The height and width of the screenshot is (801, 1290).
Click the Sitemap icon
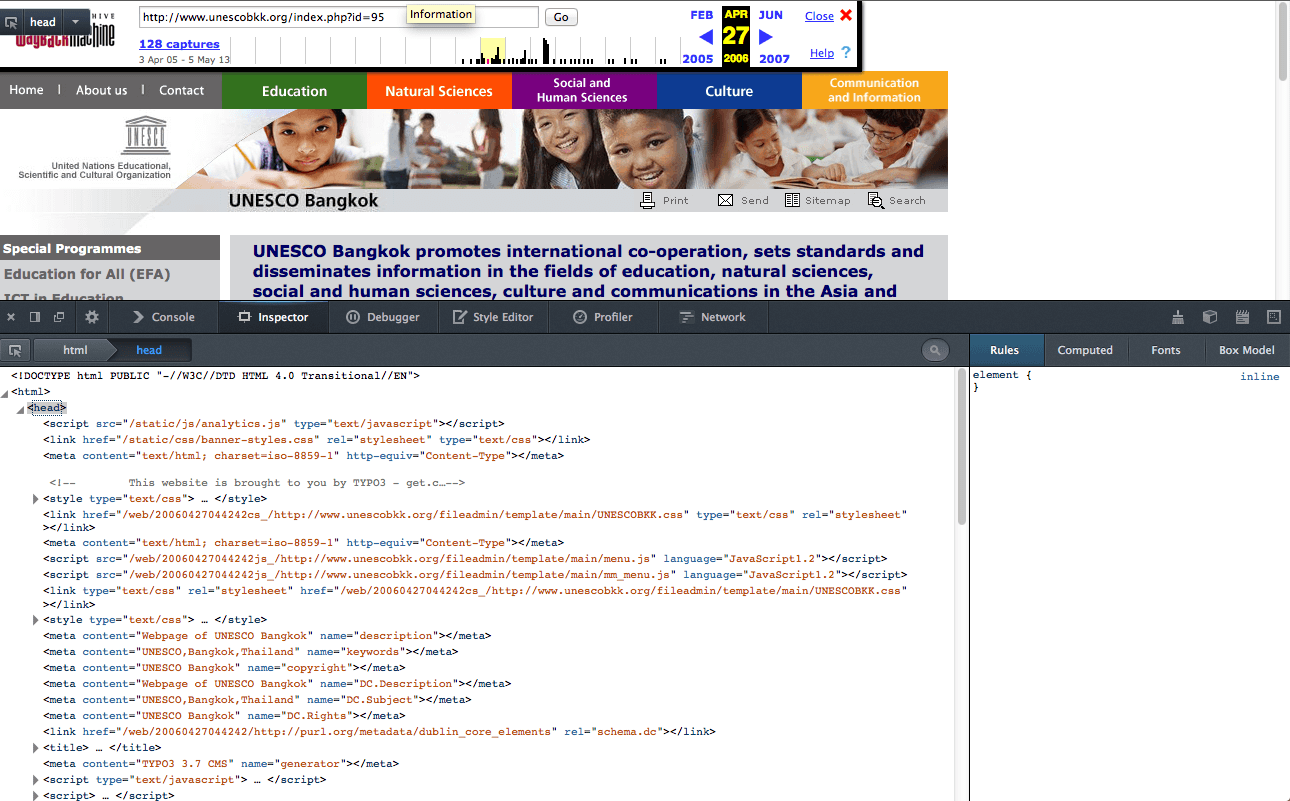coord(792,200)
